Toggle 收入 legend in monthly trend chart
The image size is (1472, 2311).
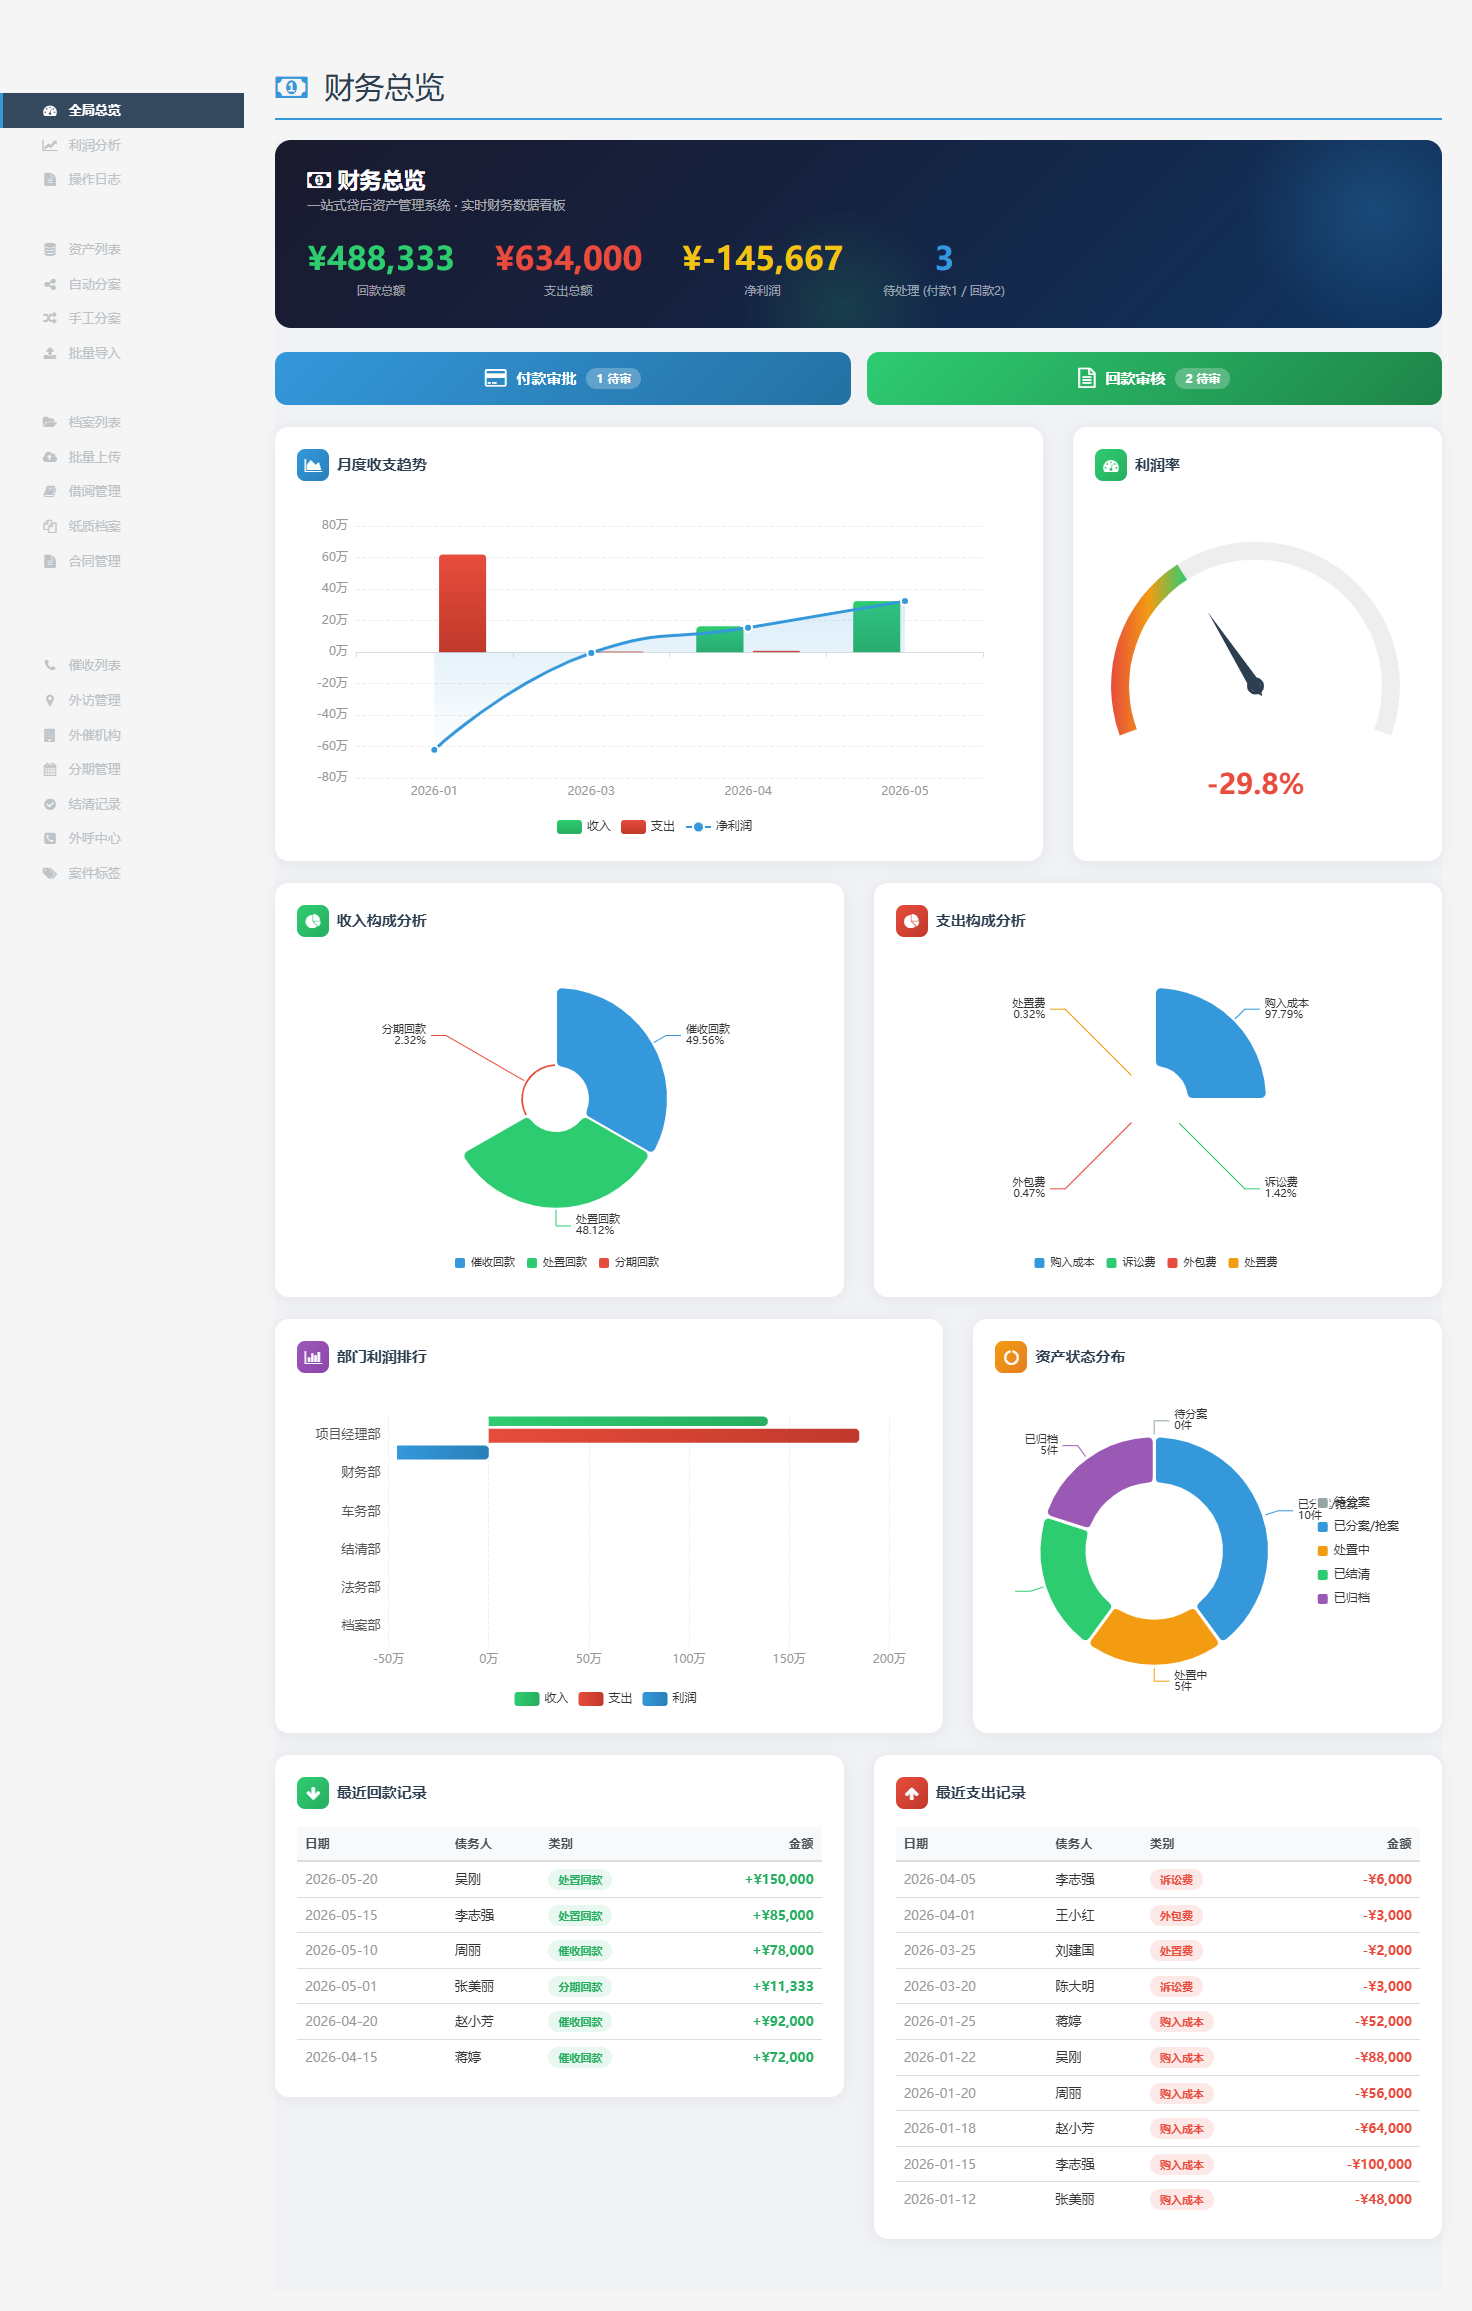[584, 826]
